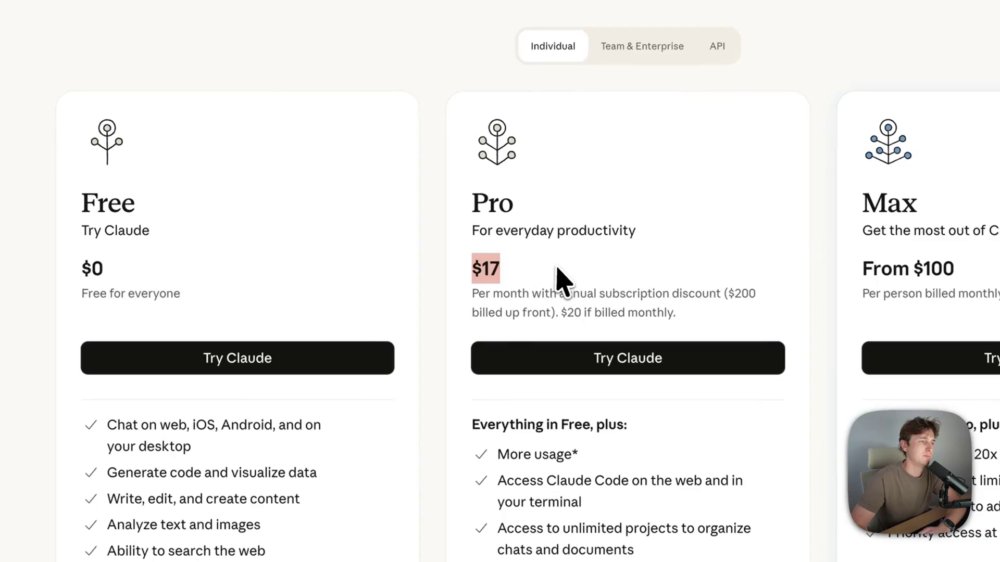
Task: Click the Free plan sprout icon
Action: coord(107,142)
